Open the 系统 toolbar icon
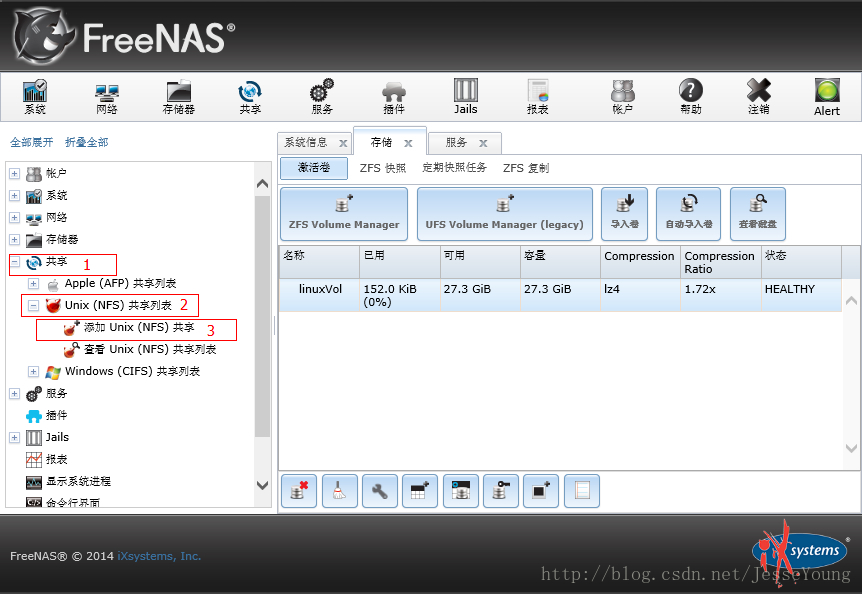Viewport: 862px width, 594px height. [35, 97]
